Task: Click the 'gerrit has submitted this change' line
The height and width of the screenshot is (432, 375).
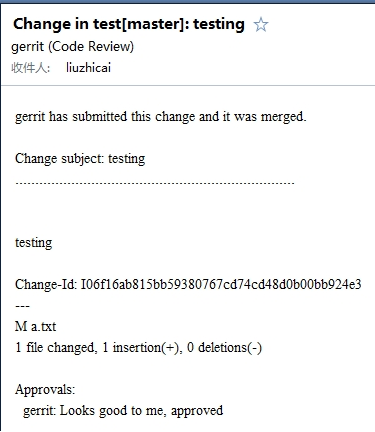Action: (160, 117)
